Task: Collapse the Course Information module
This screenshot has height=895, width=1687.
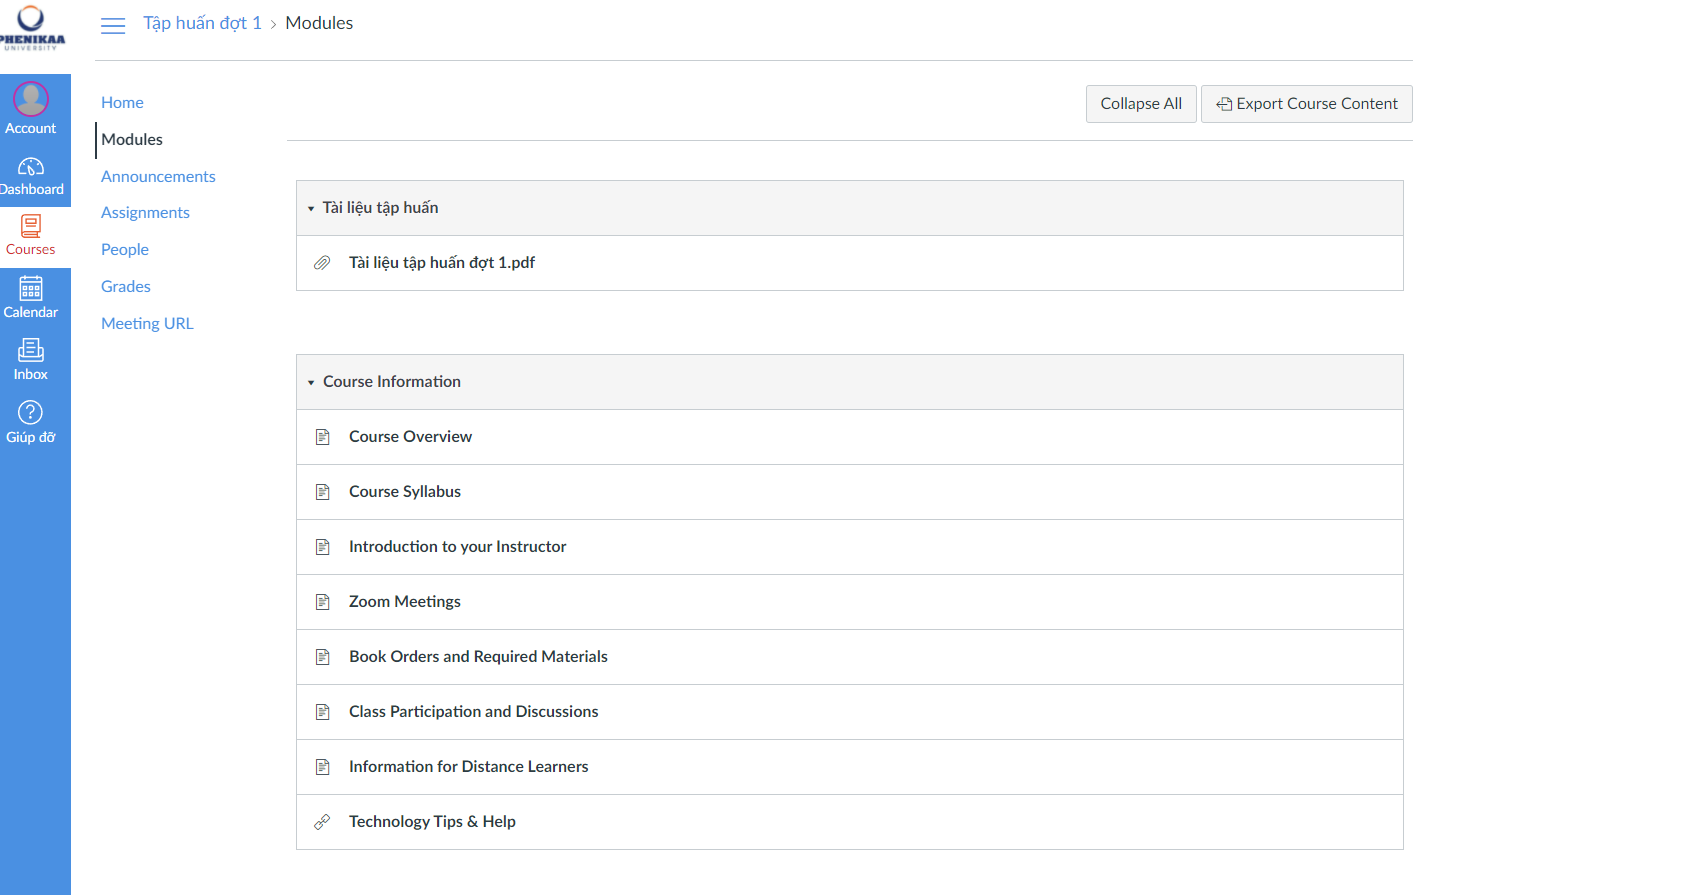Action: (x=311, y=382)
